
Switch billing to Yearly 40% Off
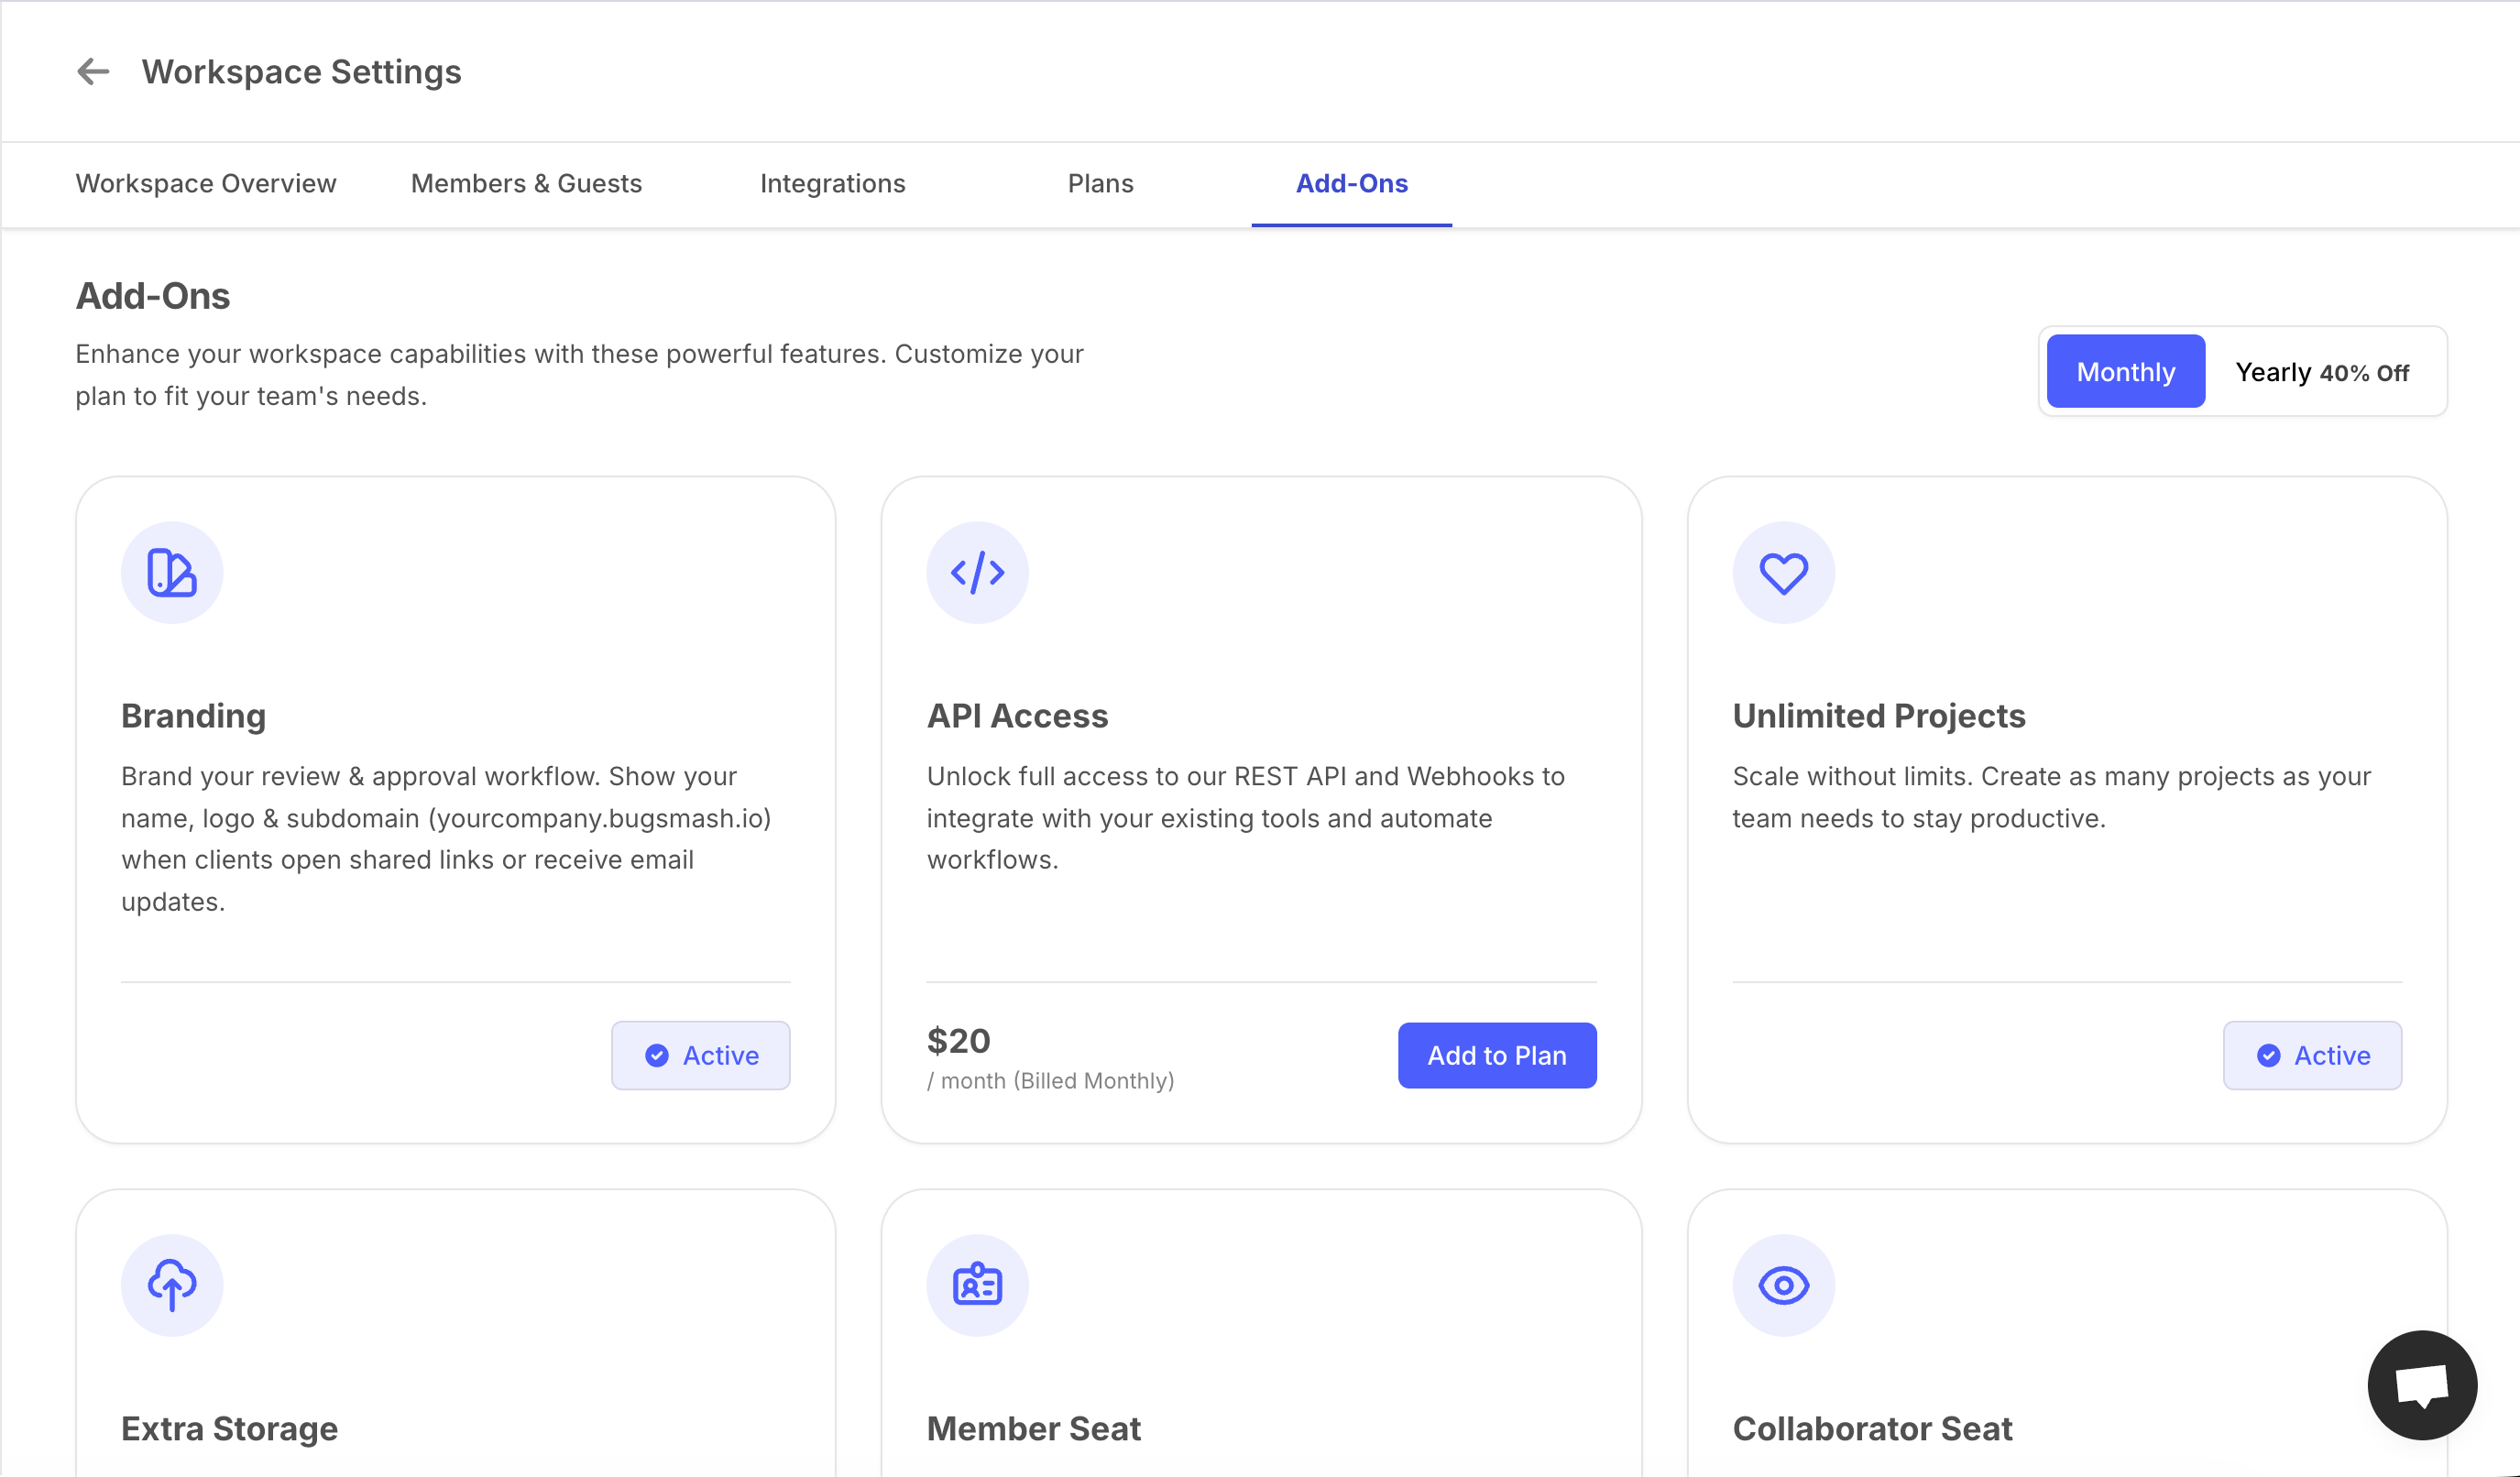(2321, 372)
